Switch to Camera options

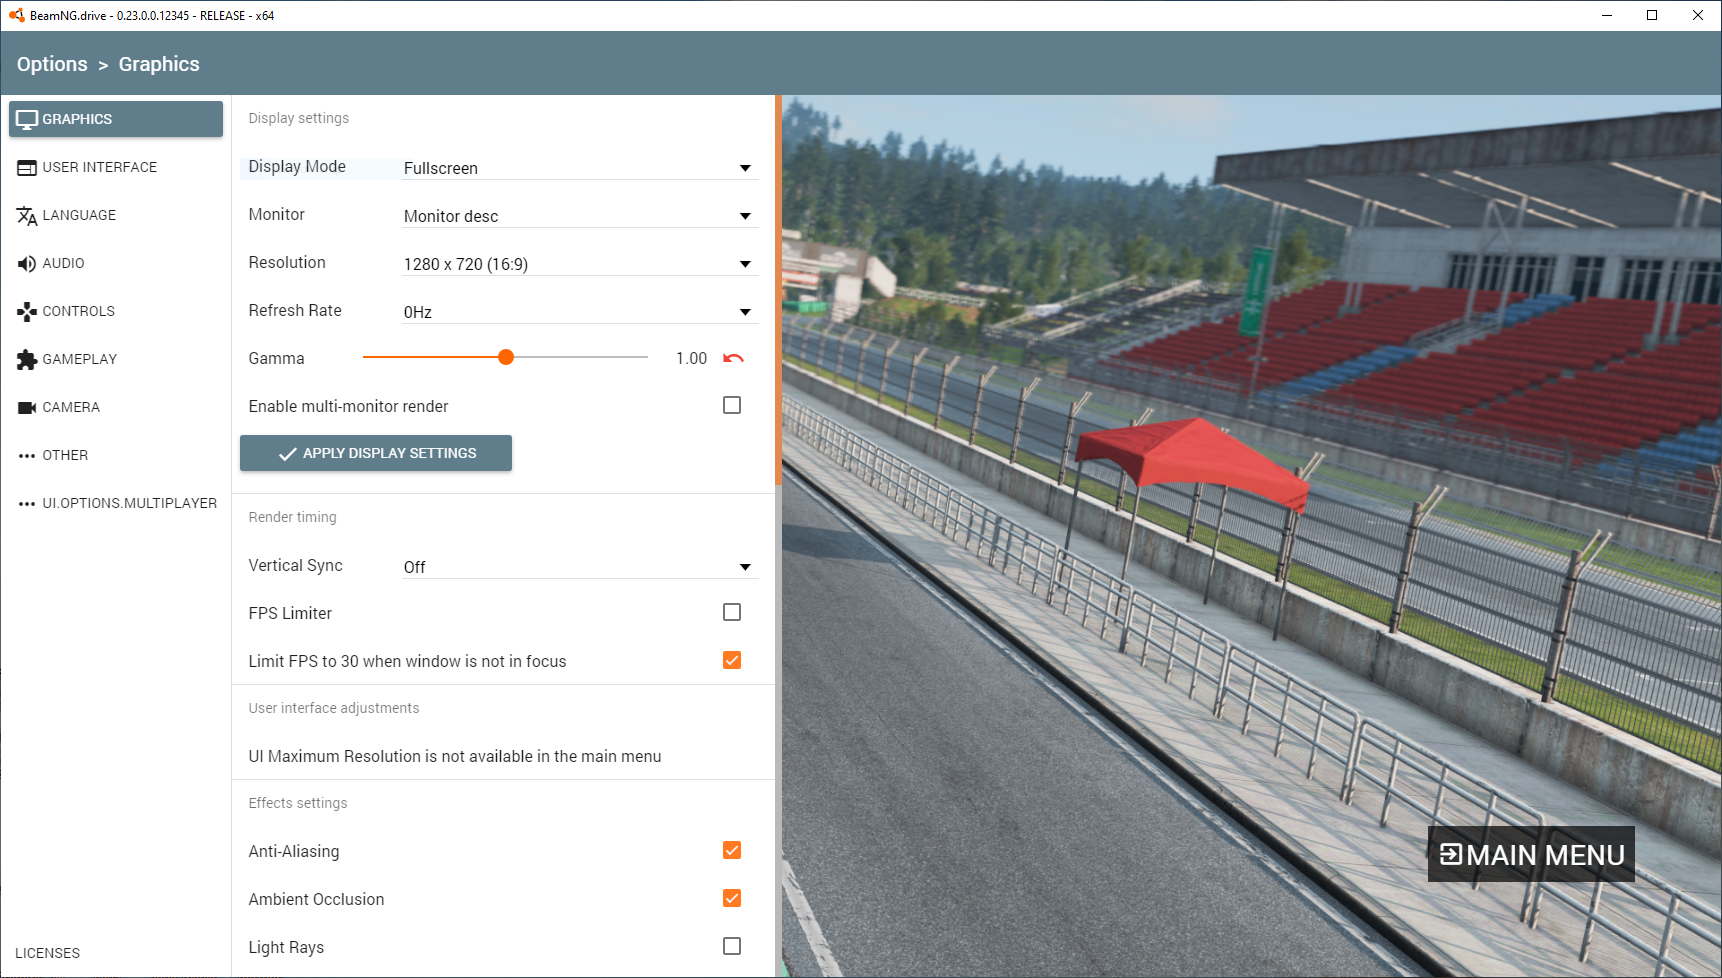[x=116, y=407]
